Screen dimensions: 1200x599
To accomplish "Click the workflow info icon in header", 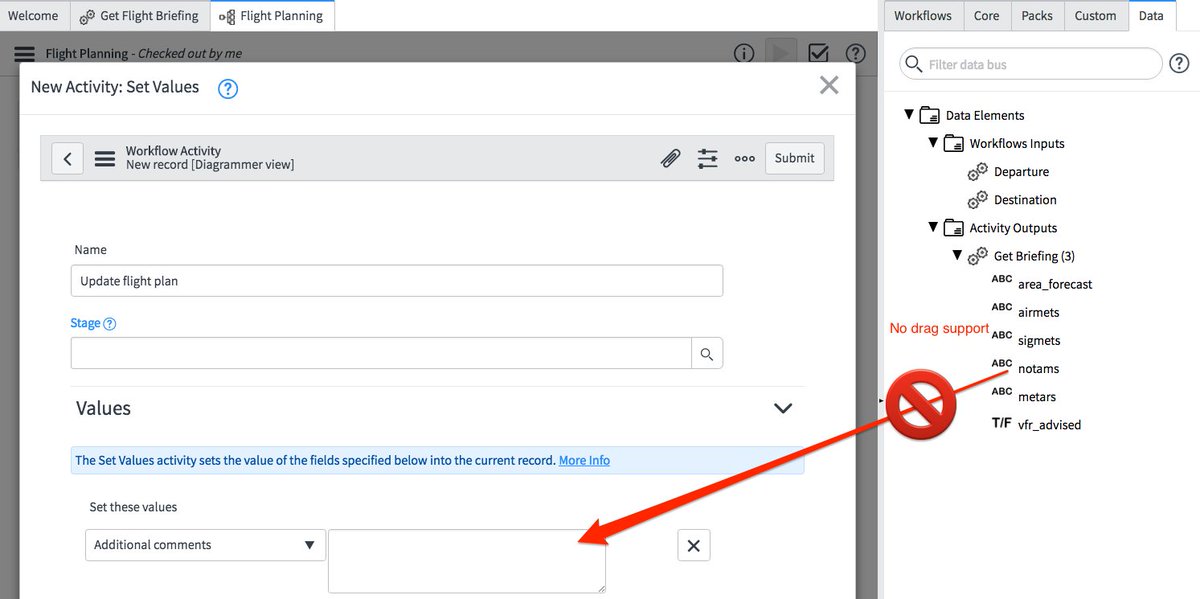I will pos(744,53).
